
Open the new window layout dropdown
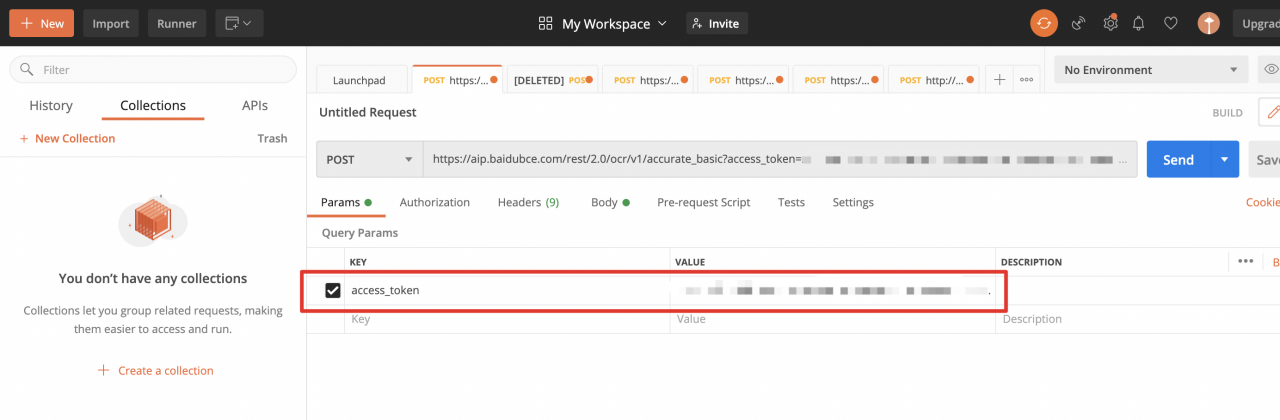[x=238, y=23]
